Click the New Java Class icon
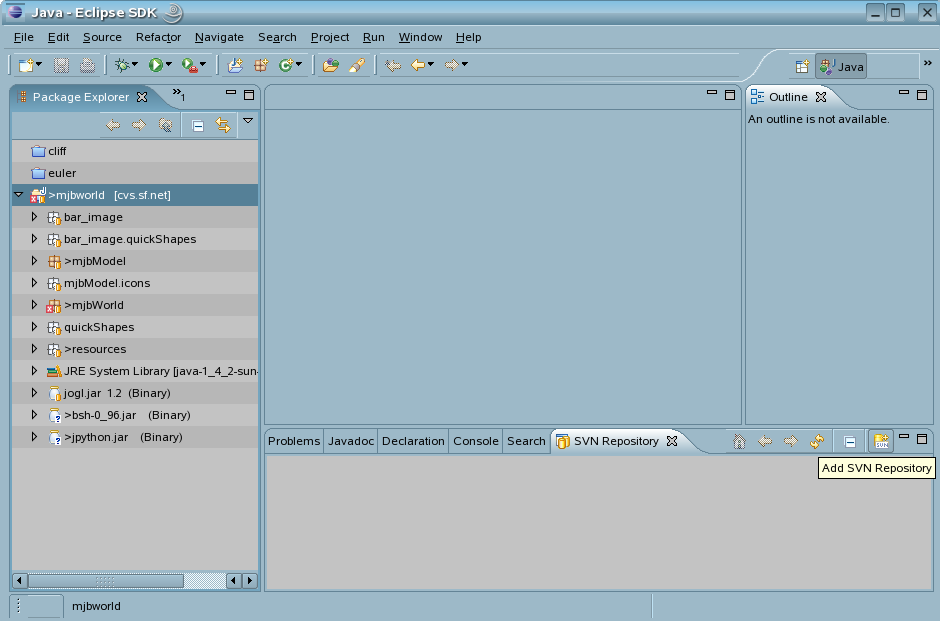Image resolution: width=940 pixels, height=621 pixels. click(286, 65)
